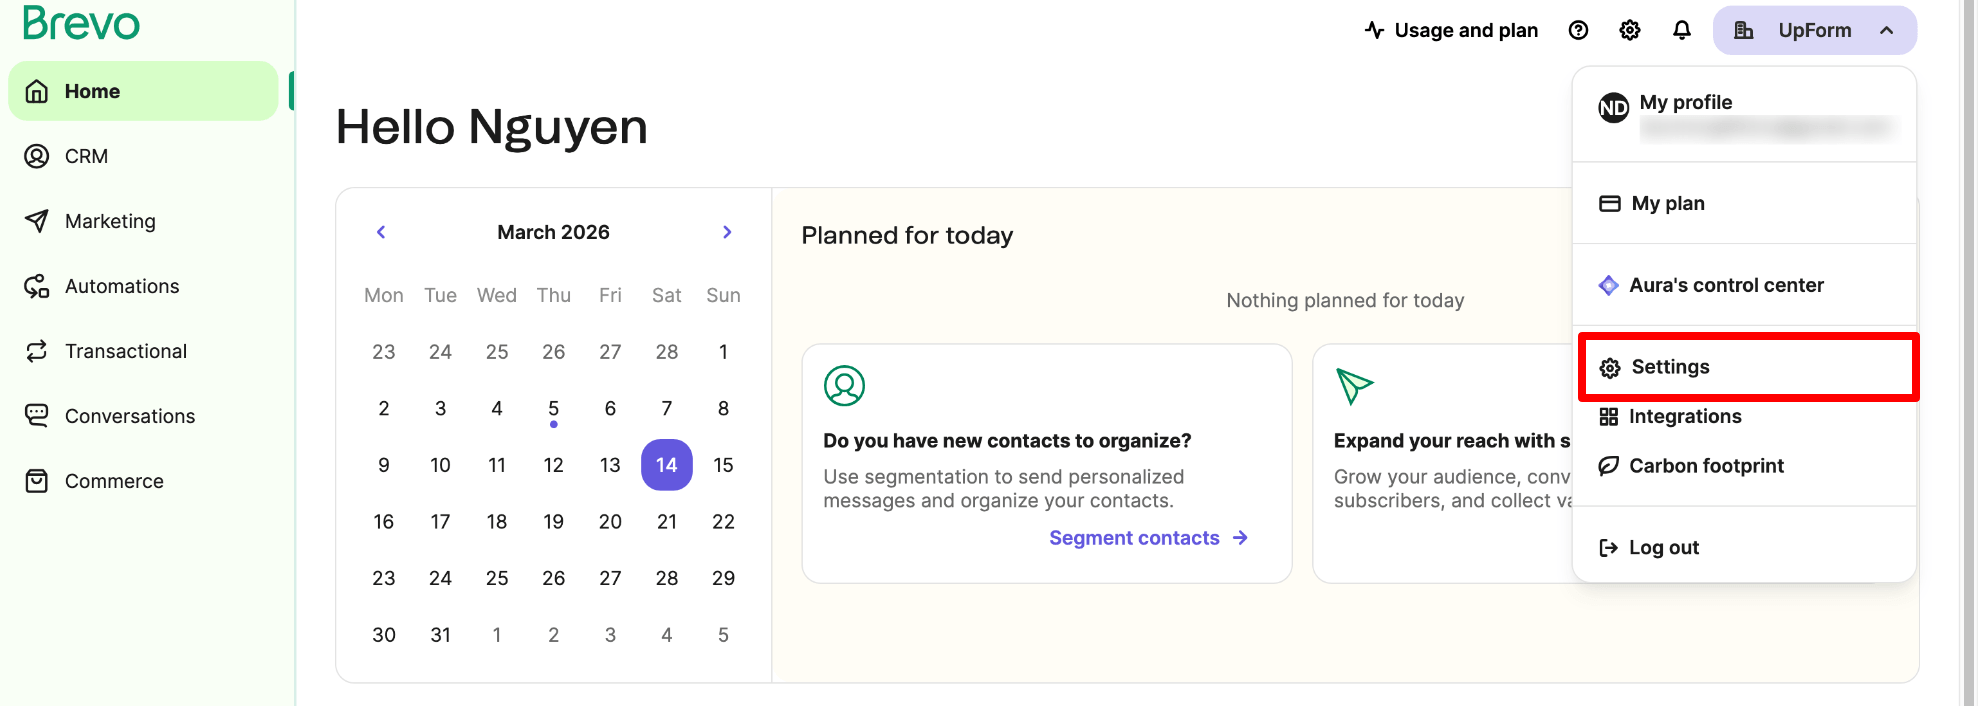Click the Commerce shopping bag icon
Screen dimensions: 1978x706
click(x=37, y=481)
